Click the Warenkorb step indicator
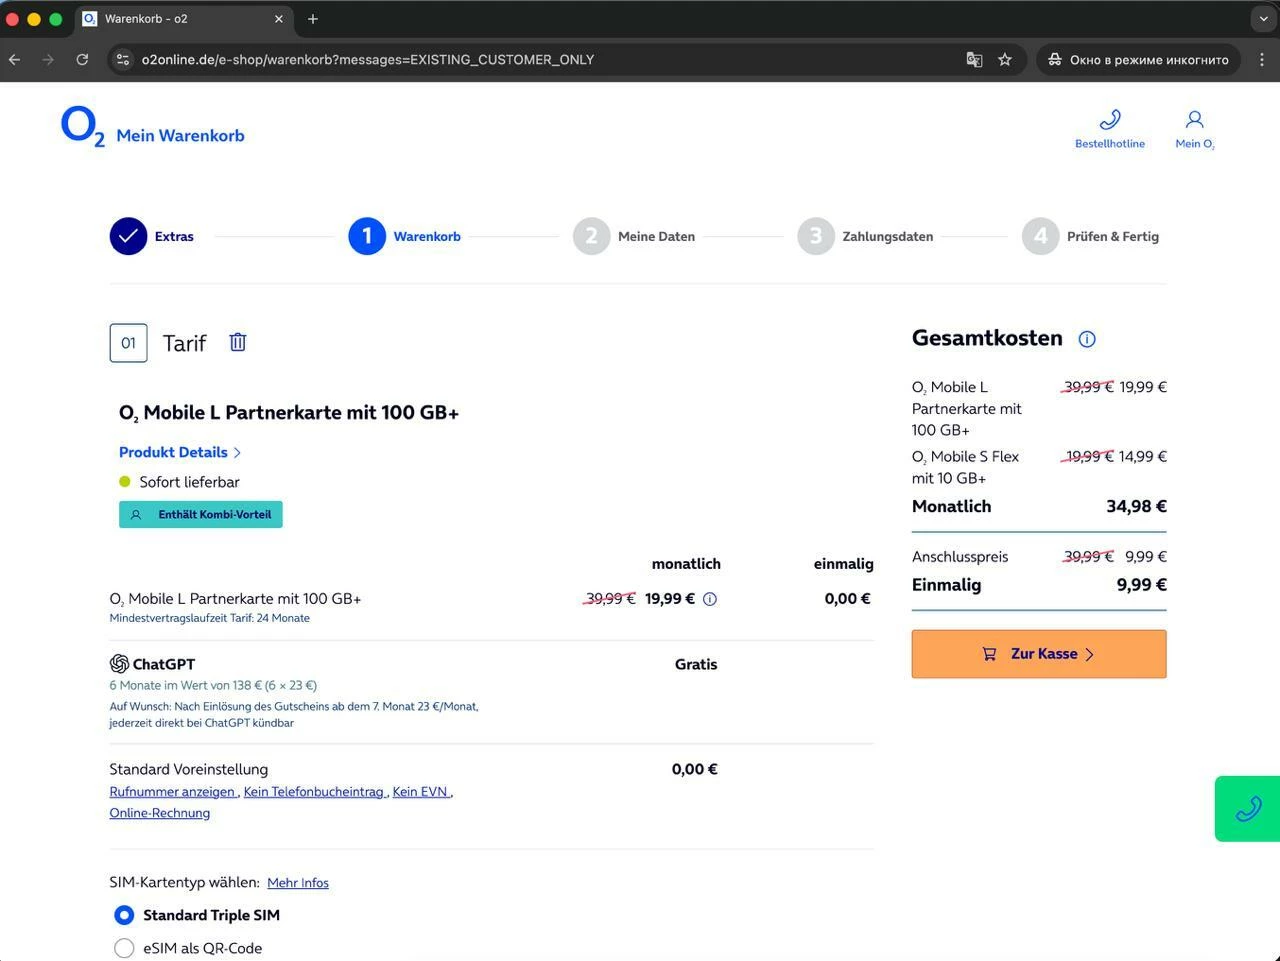This screenshot has width=1280, height=961. coord(367,237)
